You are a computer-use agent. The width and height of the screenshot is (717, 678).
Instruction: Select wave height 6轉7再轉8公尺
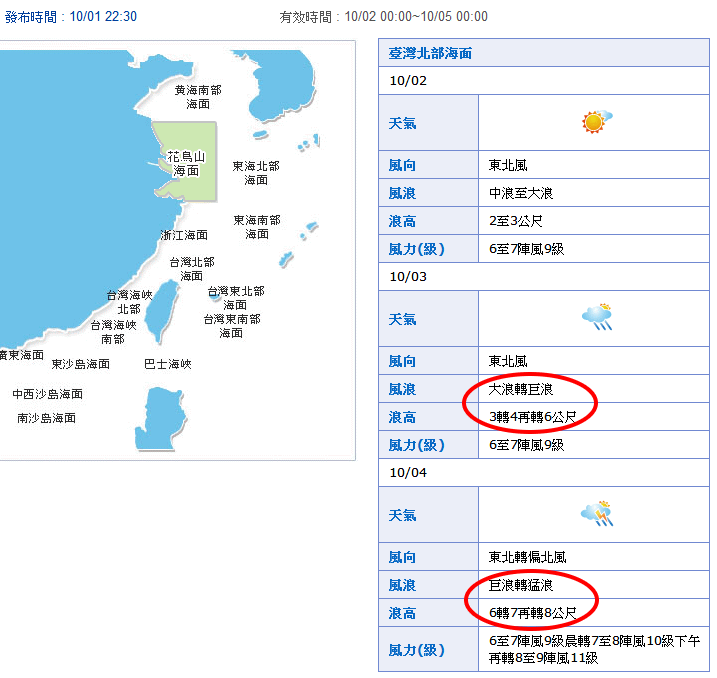tap(533, 613)
